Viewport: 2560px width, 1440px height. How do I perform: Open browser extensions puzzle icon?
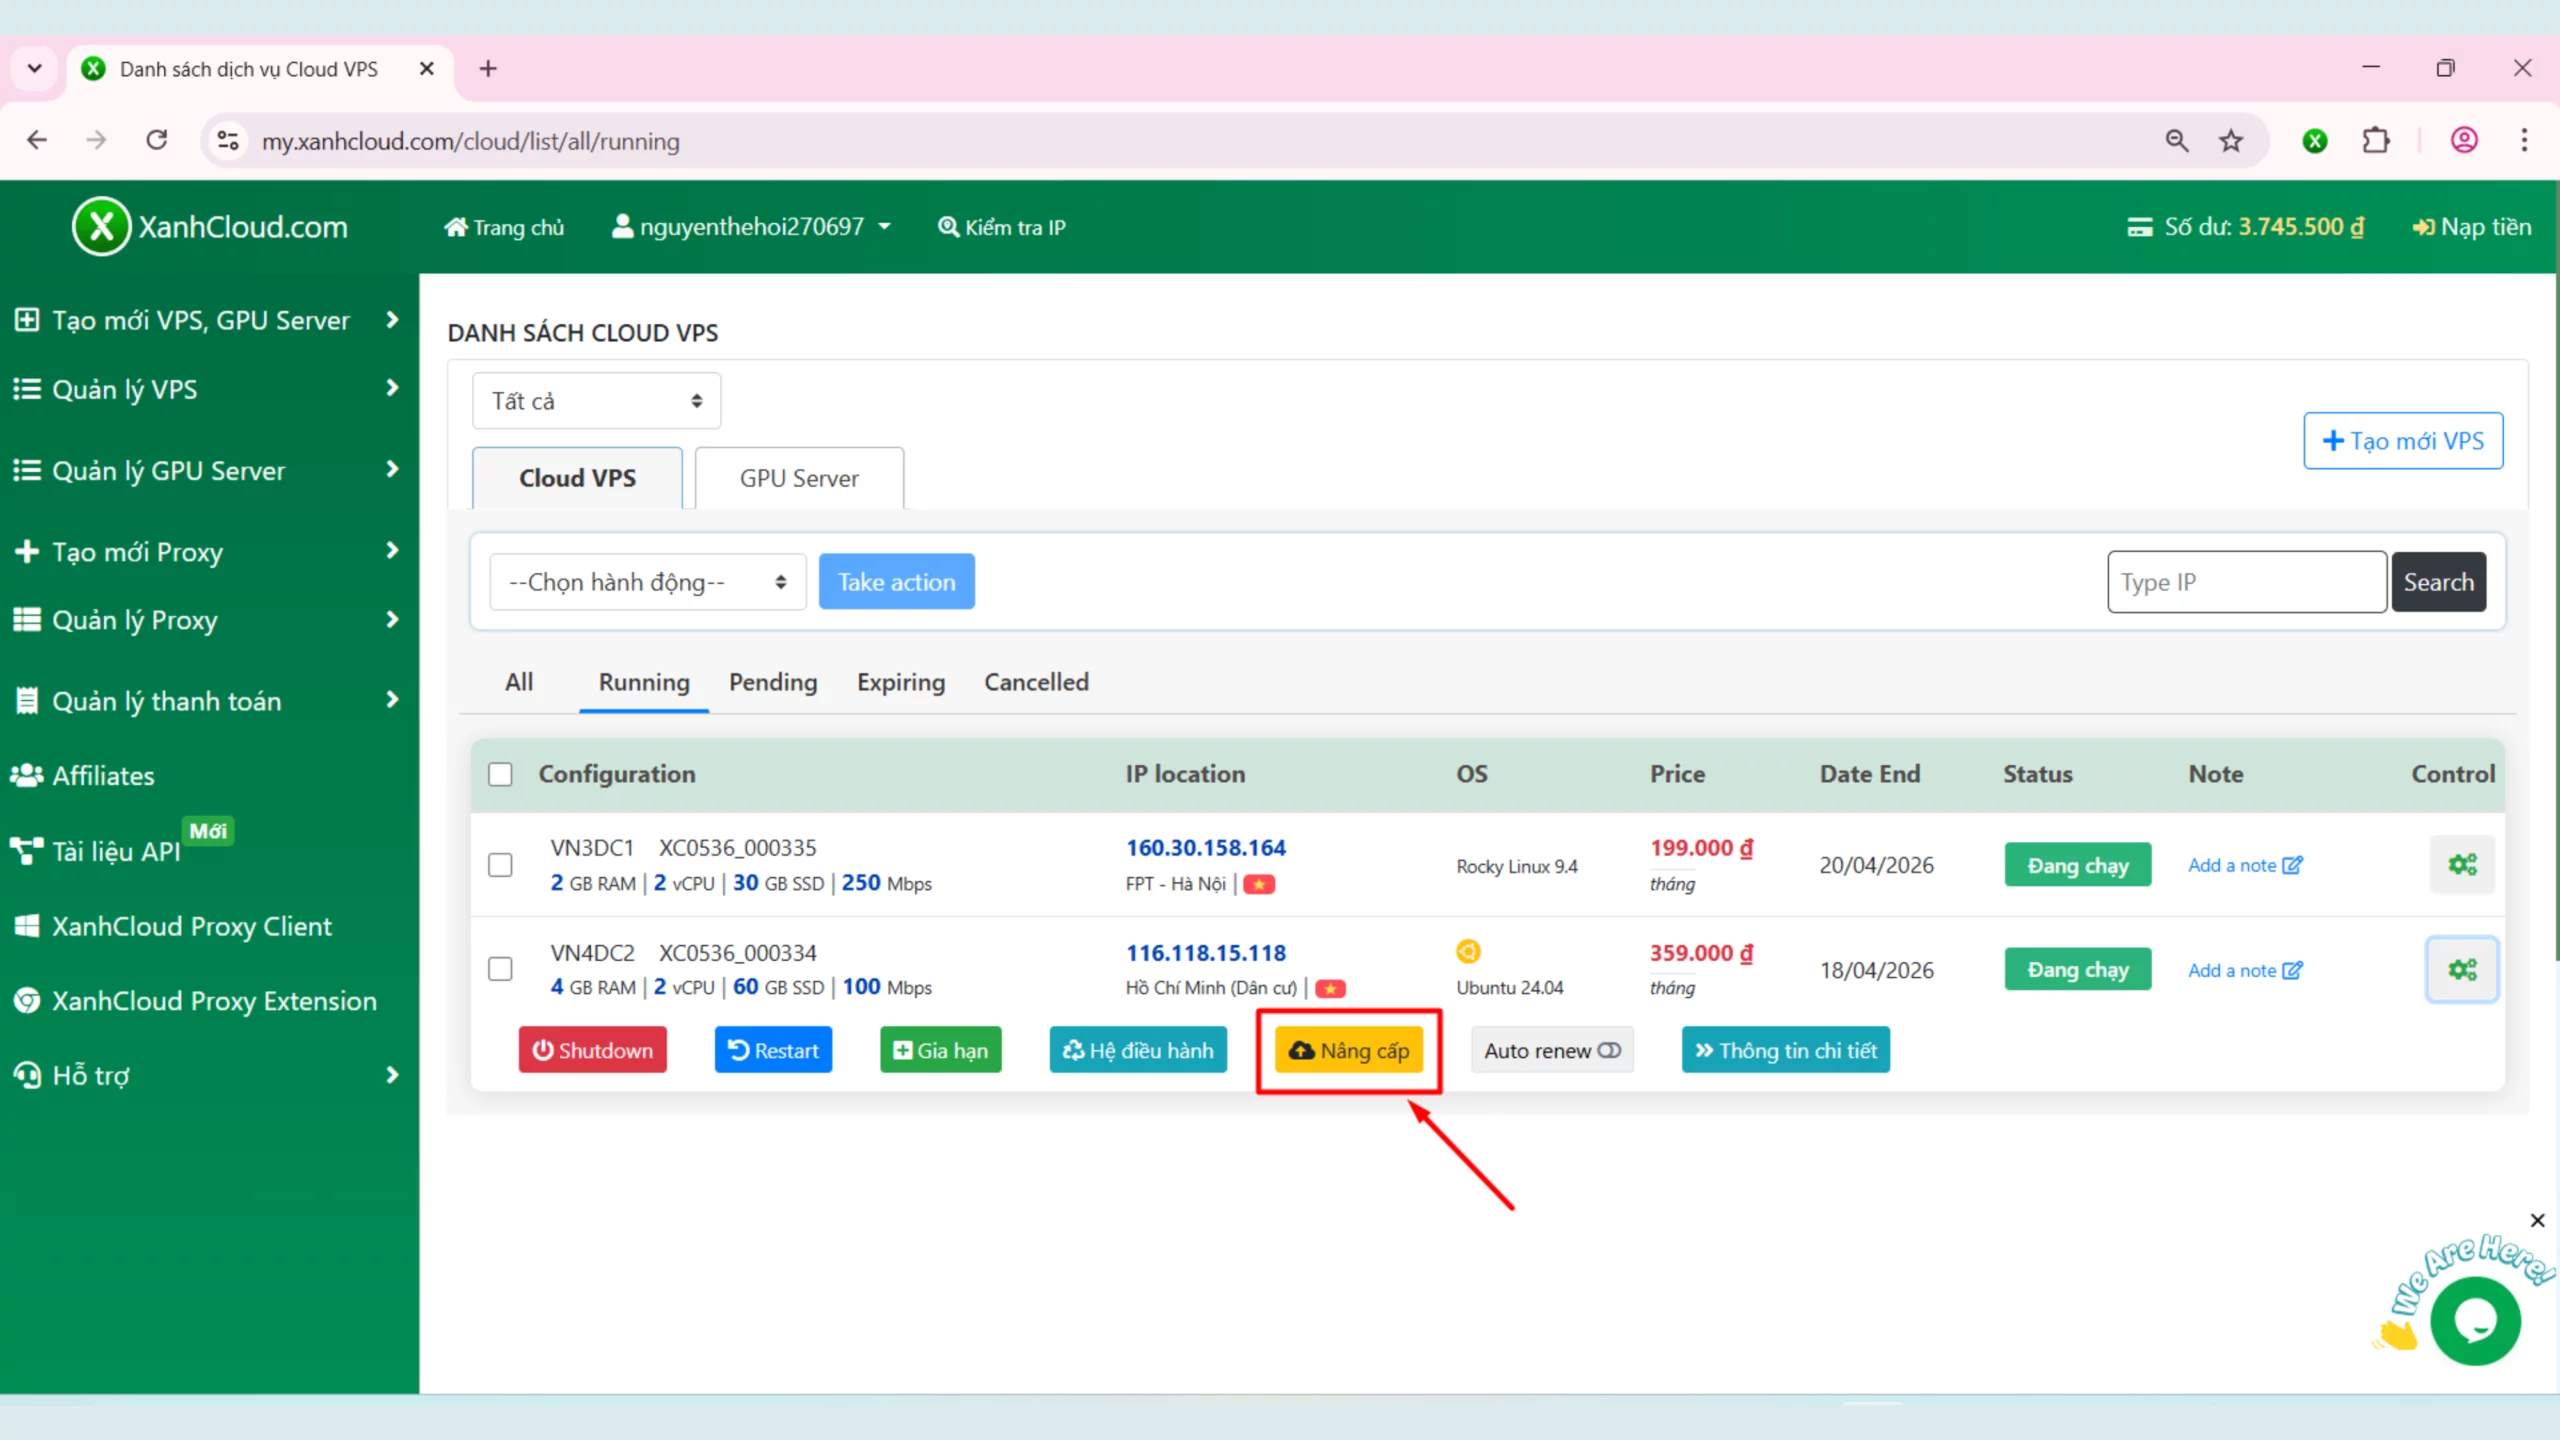pyautogui.click(x=2376, y=141)
